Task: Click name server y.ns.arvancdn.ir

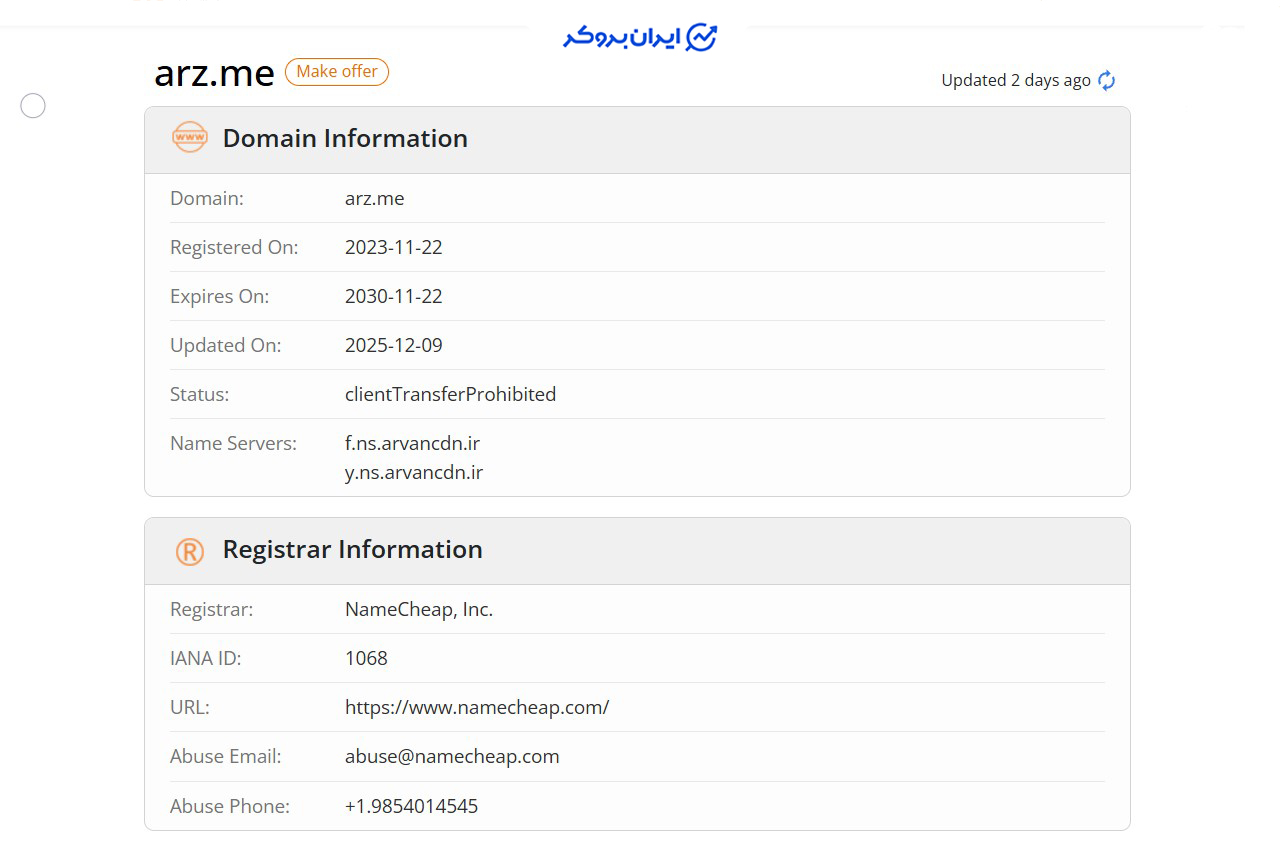Action: tap(414, 472)
